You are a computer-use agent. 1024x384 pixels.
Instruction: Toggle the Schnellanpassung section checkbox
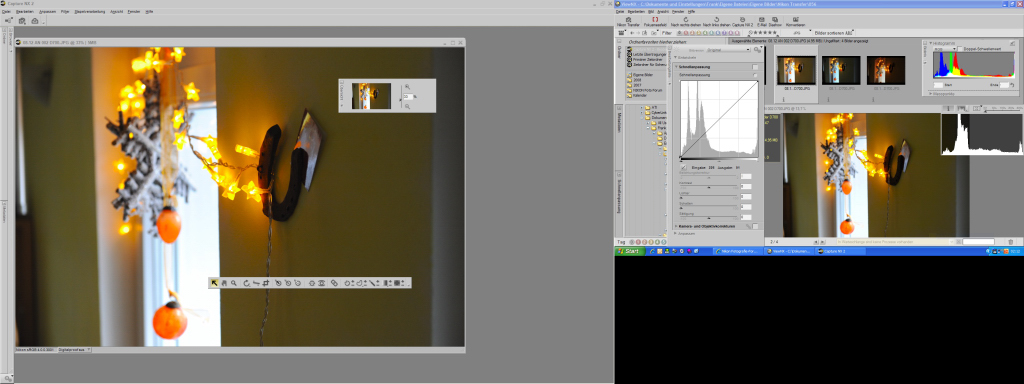click(x=755, y=67)
